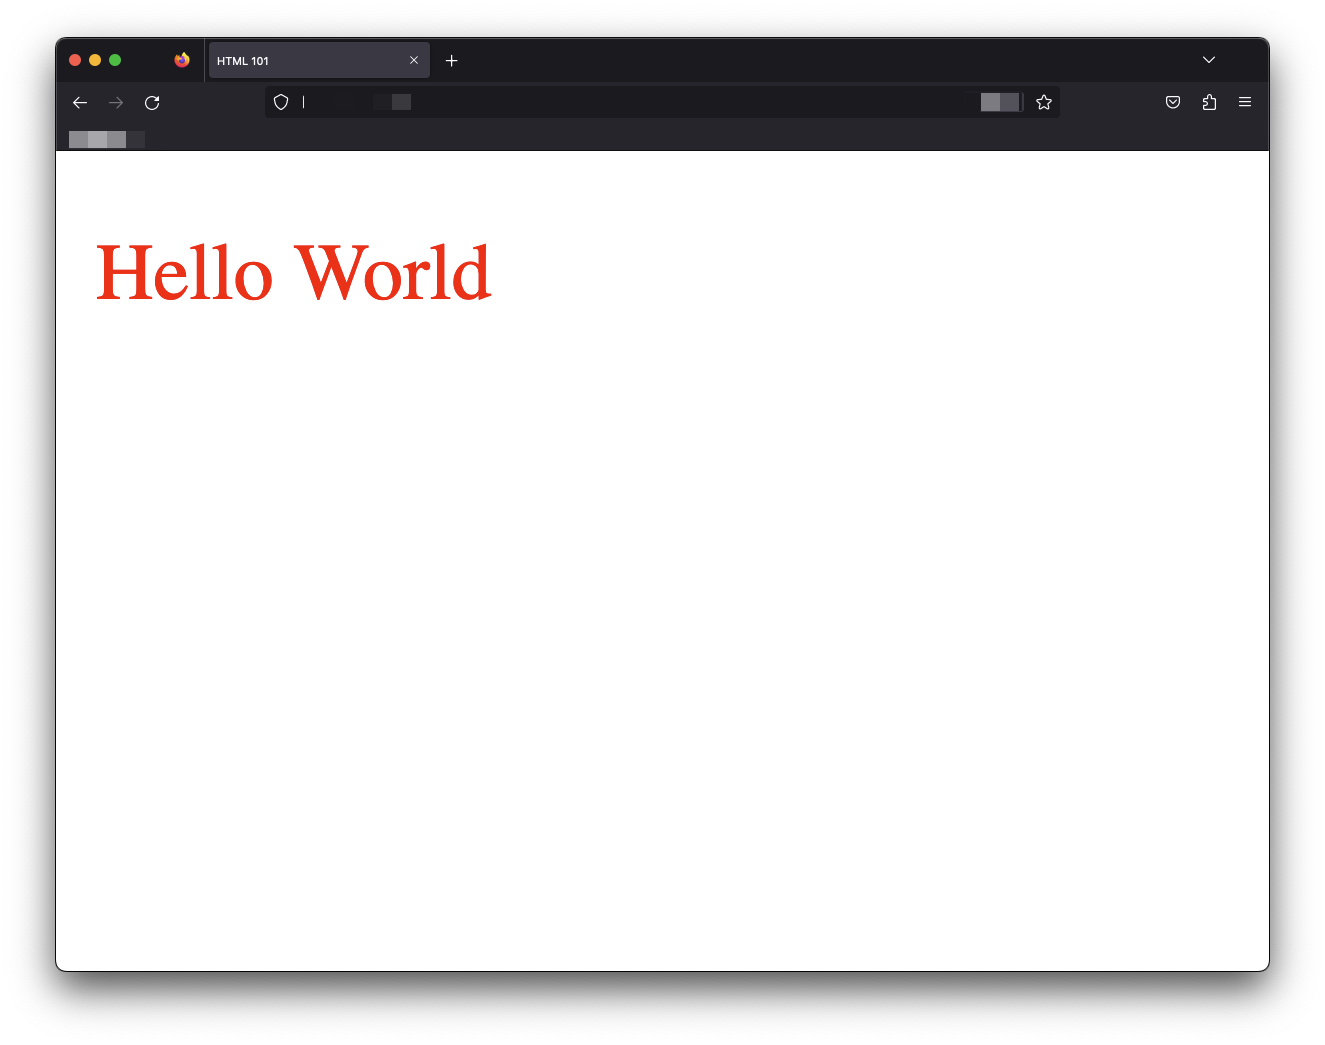1325x1045 pixels.
Task: Reload the current page
Action: [x=152, y=102]
